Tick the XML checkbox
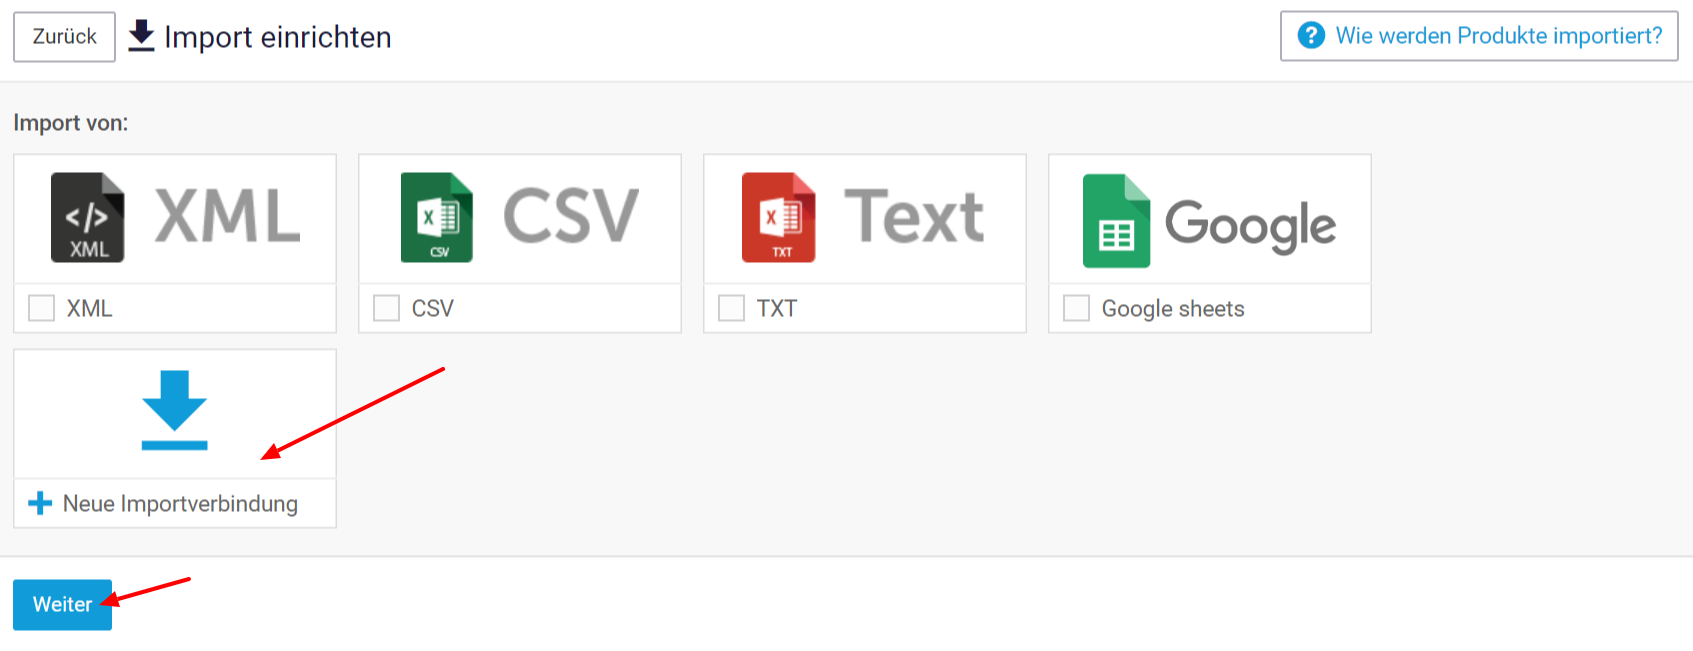 [41, 308]
